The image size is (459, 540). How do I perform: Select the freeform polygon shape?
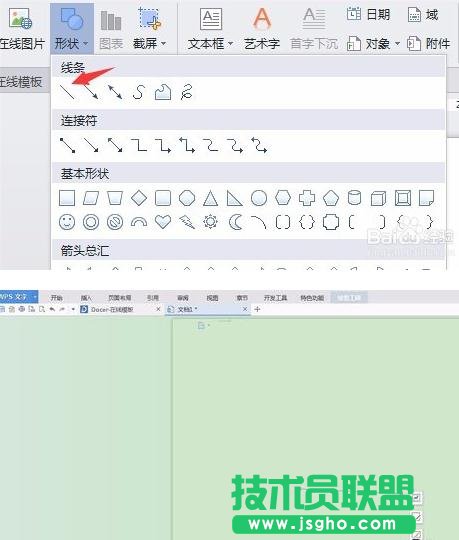pos(163,92)
